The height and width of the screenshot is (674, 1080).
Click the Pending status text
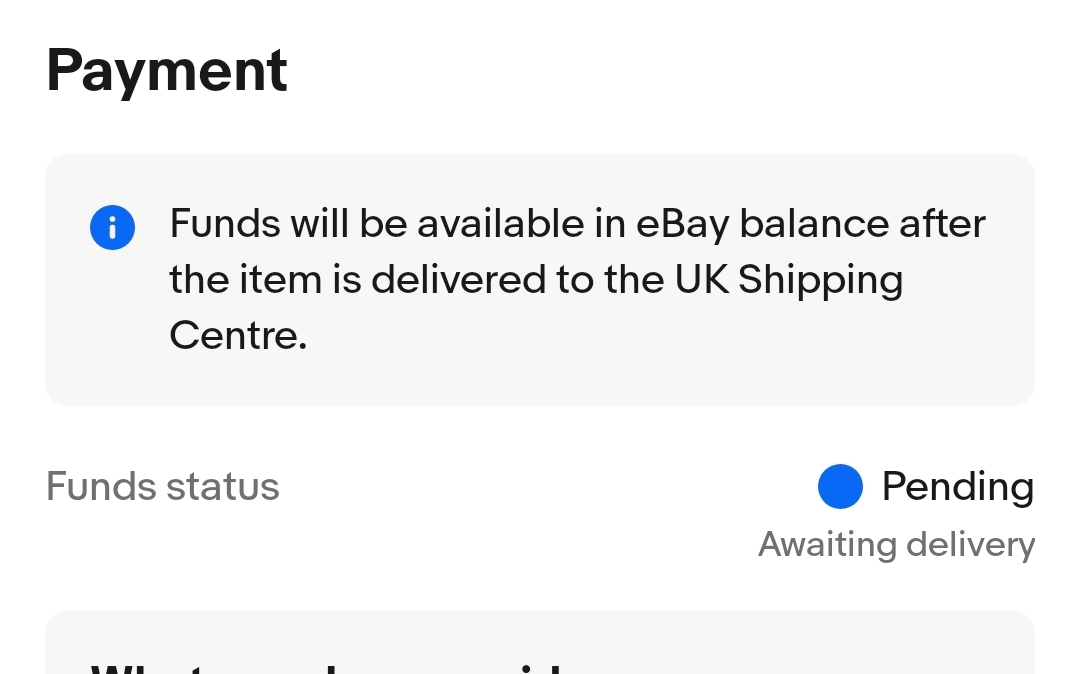[x=957, y=487]
